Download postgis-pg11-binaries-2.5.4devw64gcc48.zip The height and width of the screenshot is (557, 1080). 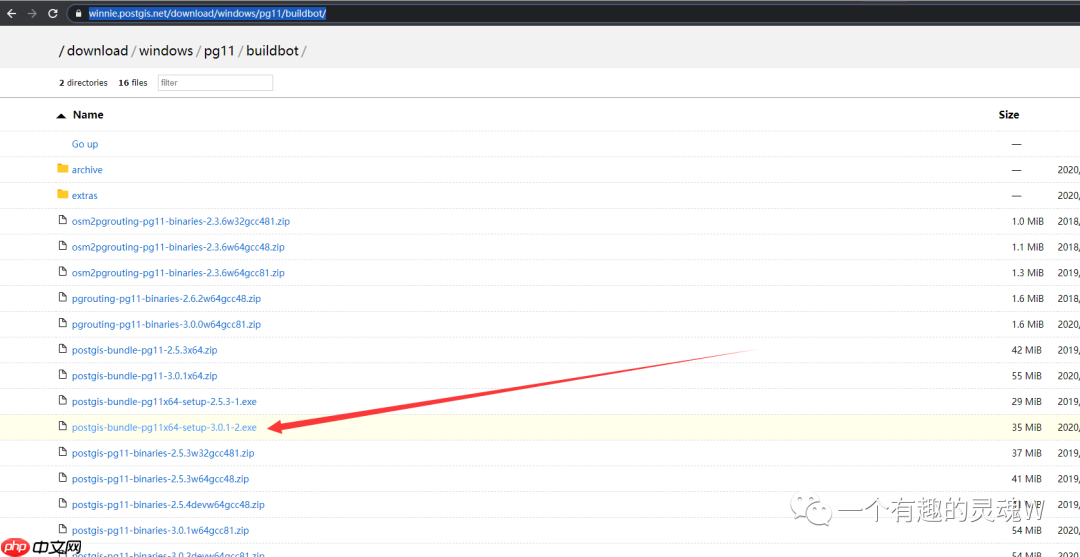[168, 505]
